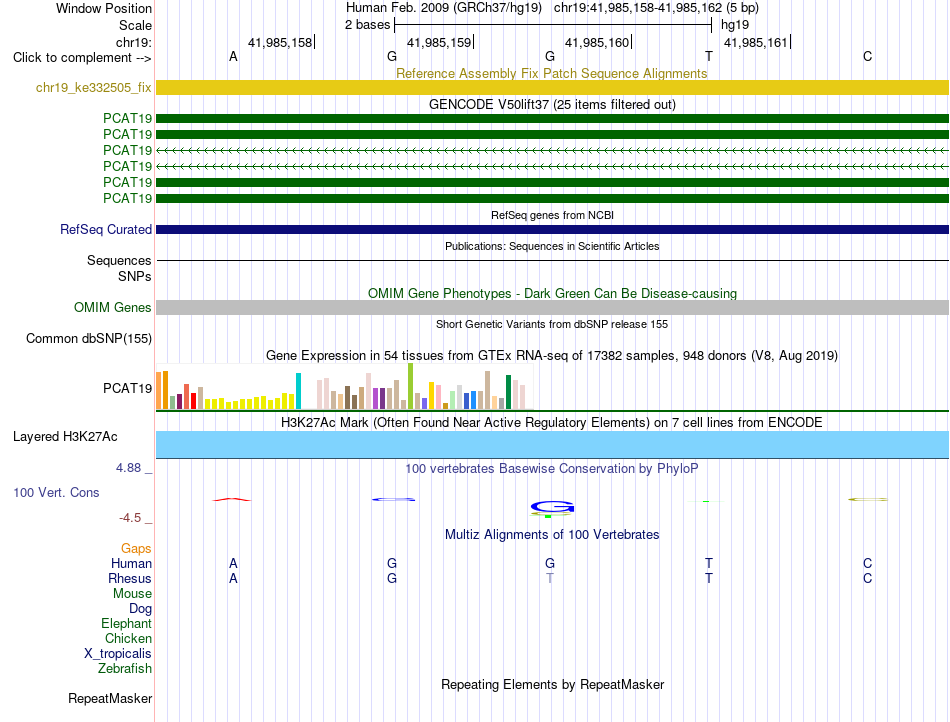
Task: Select the dark blue RefSeq Curated bar
Action: (x=552, y=230)
